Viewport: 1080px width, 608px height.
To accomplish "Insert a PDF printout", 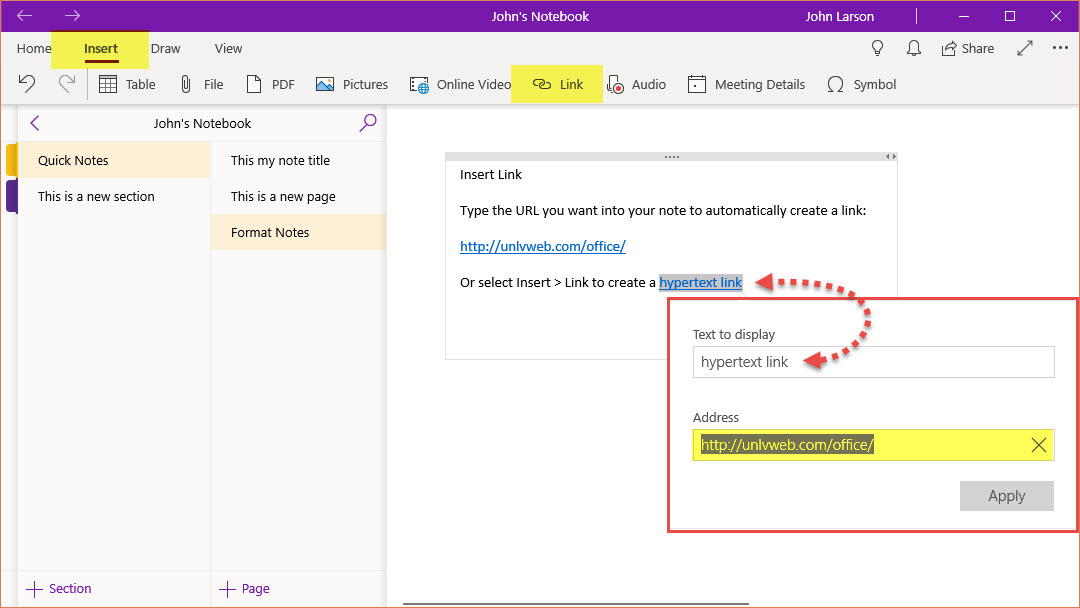I will click(270, 85).
